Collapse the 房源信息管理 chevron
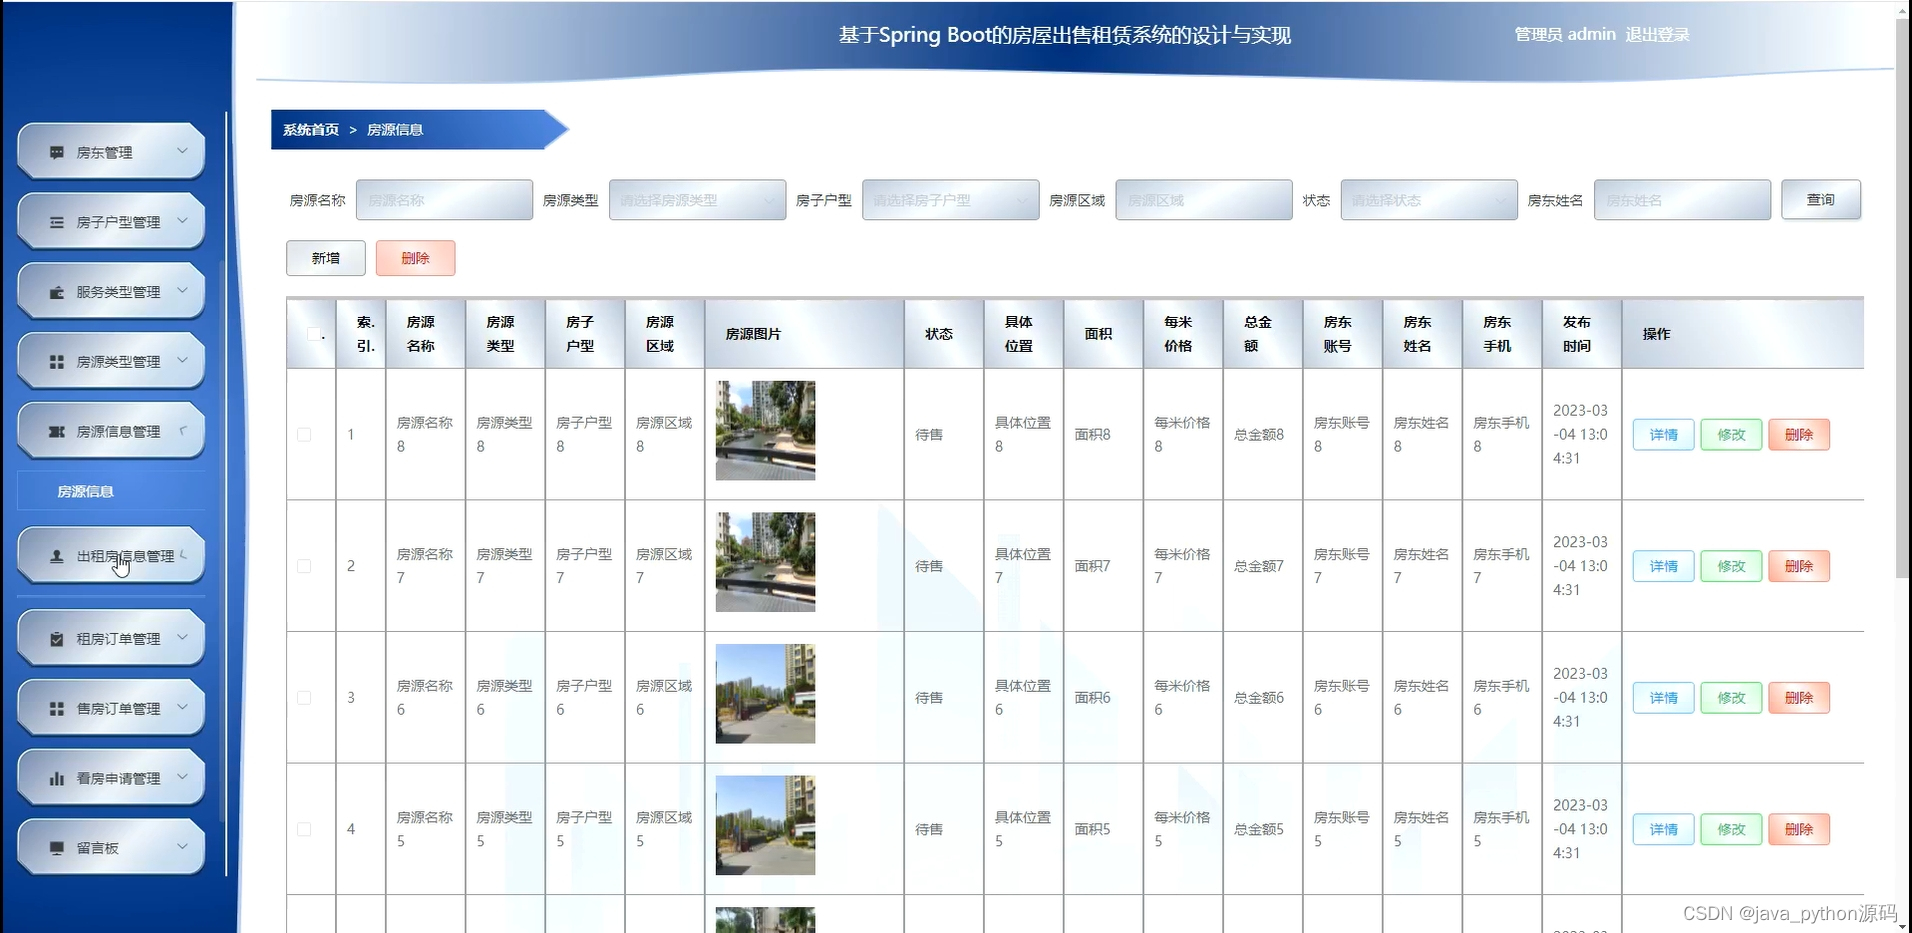The image size is (1912, 933). 182,430
